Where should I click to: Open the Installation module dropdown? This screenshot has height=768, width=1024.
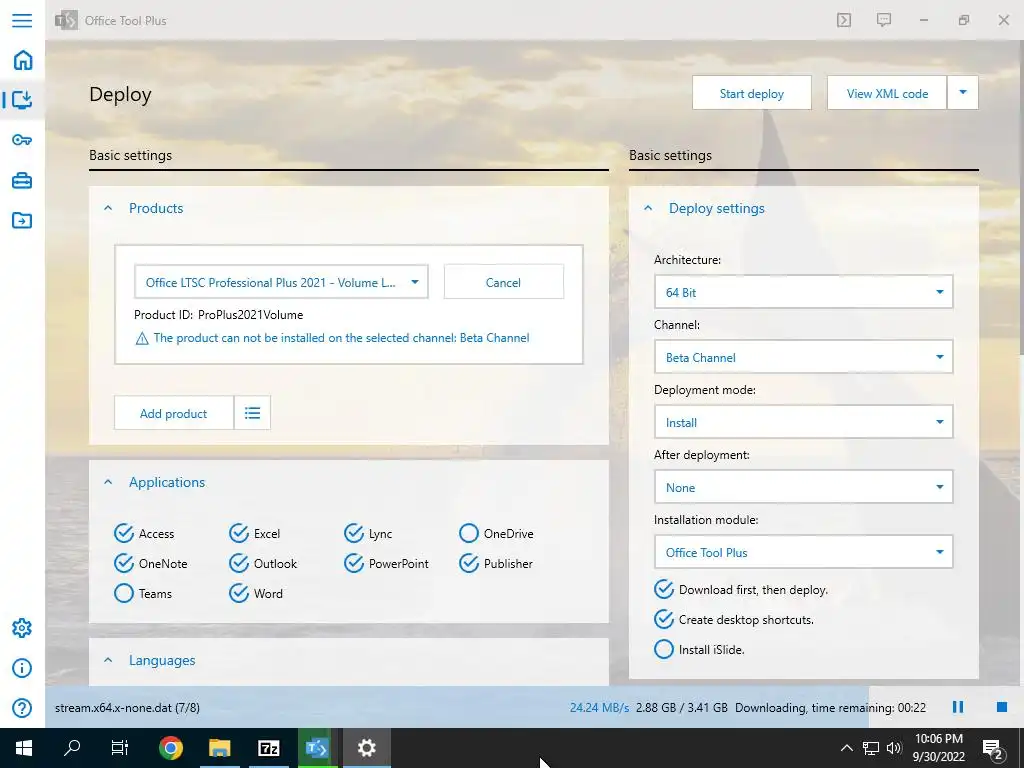(x=803, y=552)
